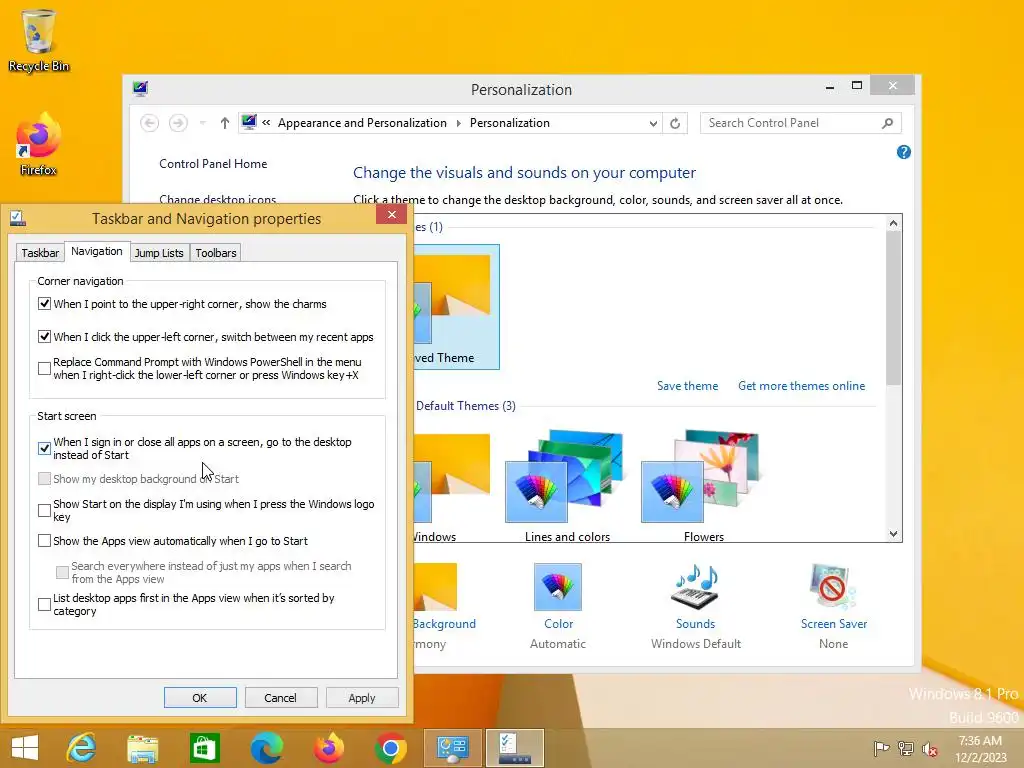
Task: Select the Lines and colors theme
Action: (567, 487)
